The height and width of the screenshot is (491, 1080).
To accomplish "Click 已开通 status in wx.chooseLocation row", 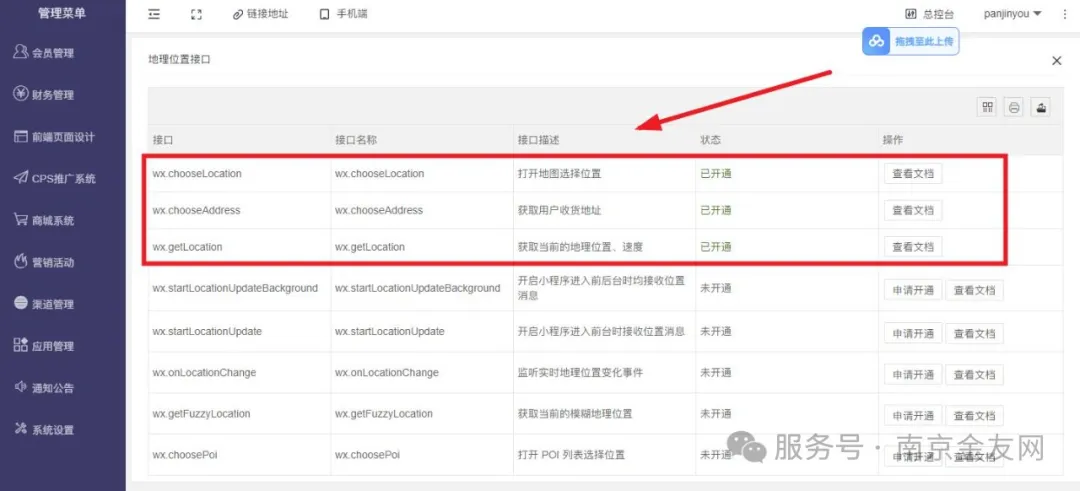I will pos(716,174).
